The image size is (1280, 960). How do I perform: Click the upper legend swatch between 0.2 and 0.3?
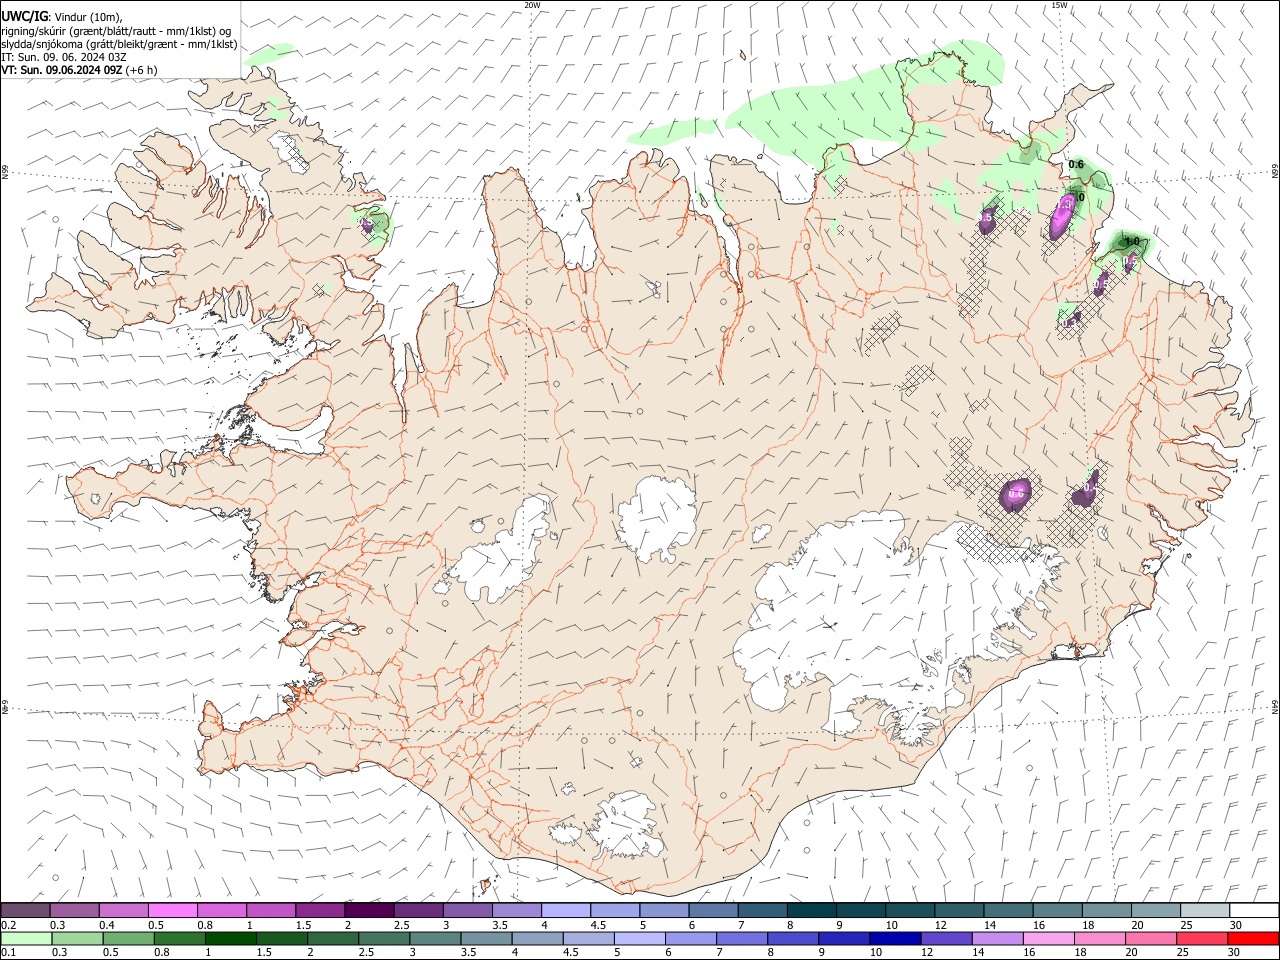(25, 910)
